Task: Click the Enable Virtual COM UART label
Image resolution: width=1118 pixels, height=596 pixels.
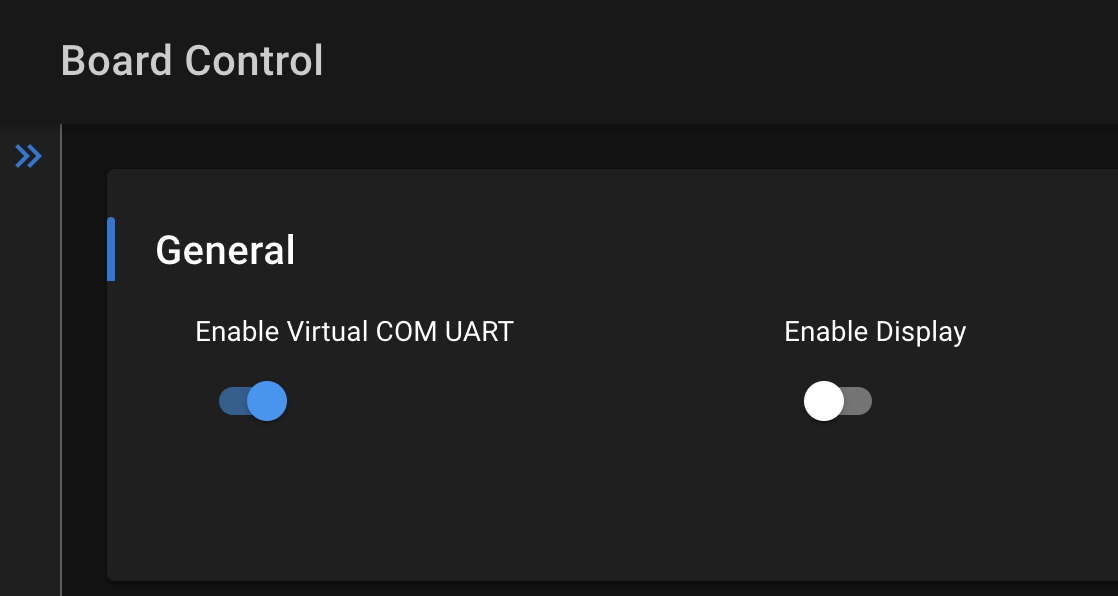Action: (x=354, y=331)
